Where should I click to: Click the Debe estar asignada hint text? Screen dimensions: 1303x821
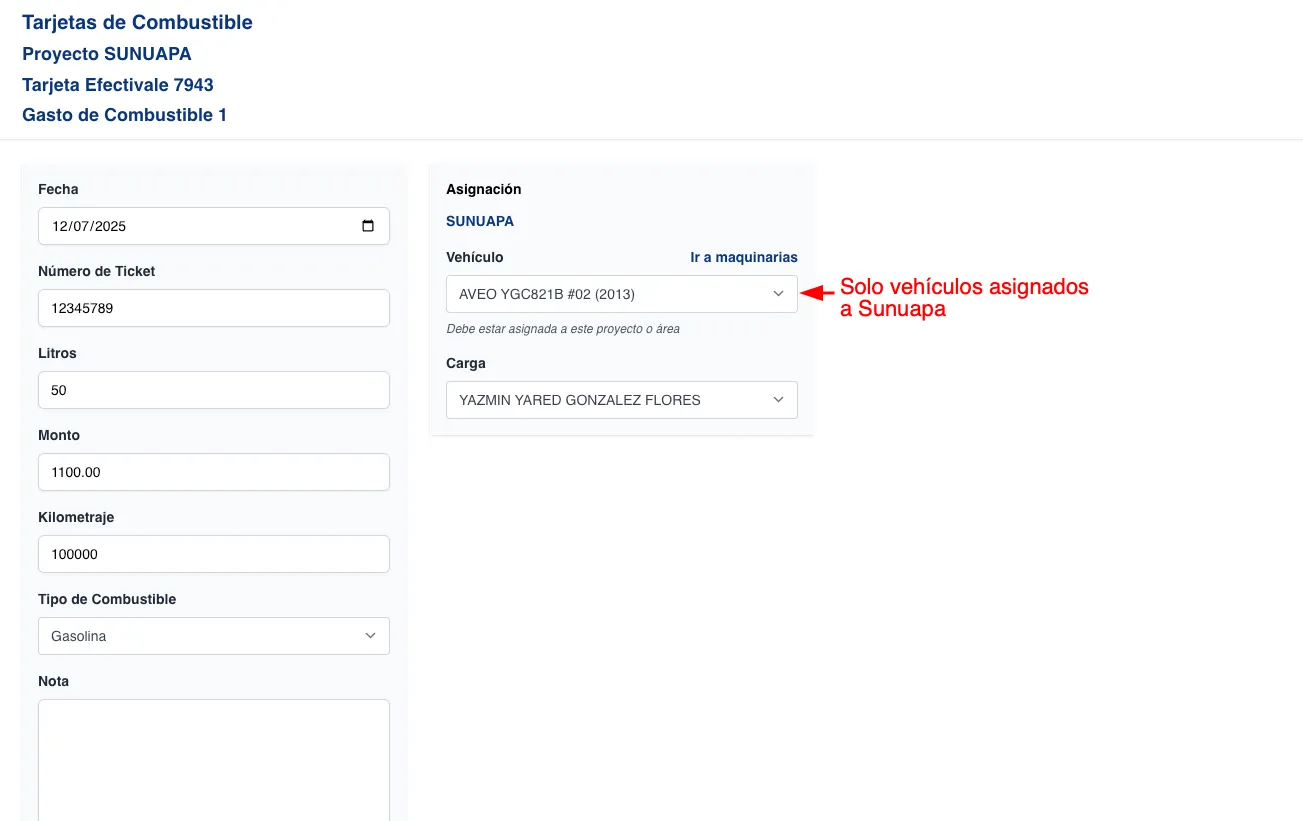[x=563, y=329]
